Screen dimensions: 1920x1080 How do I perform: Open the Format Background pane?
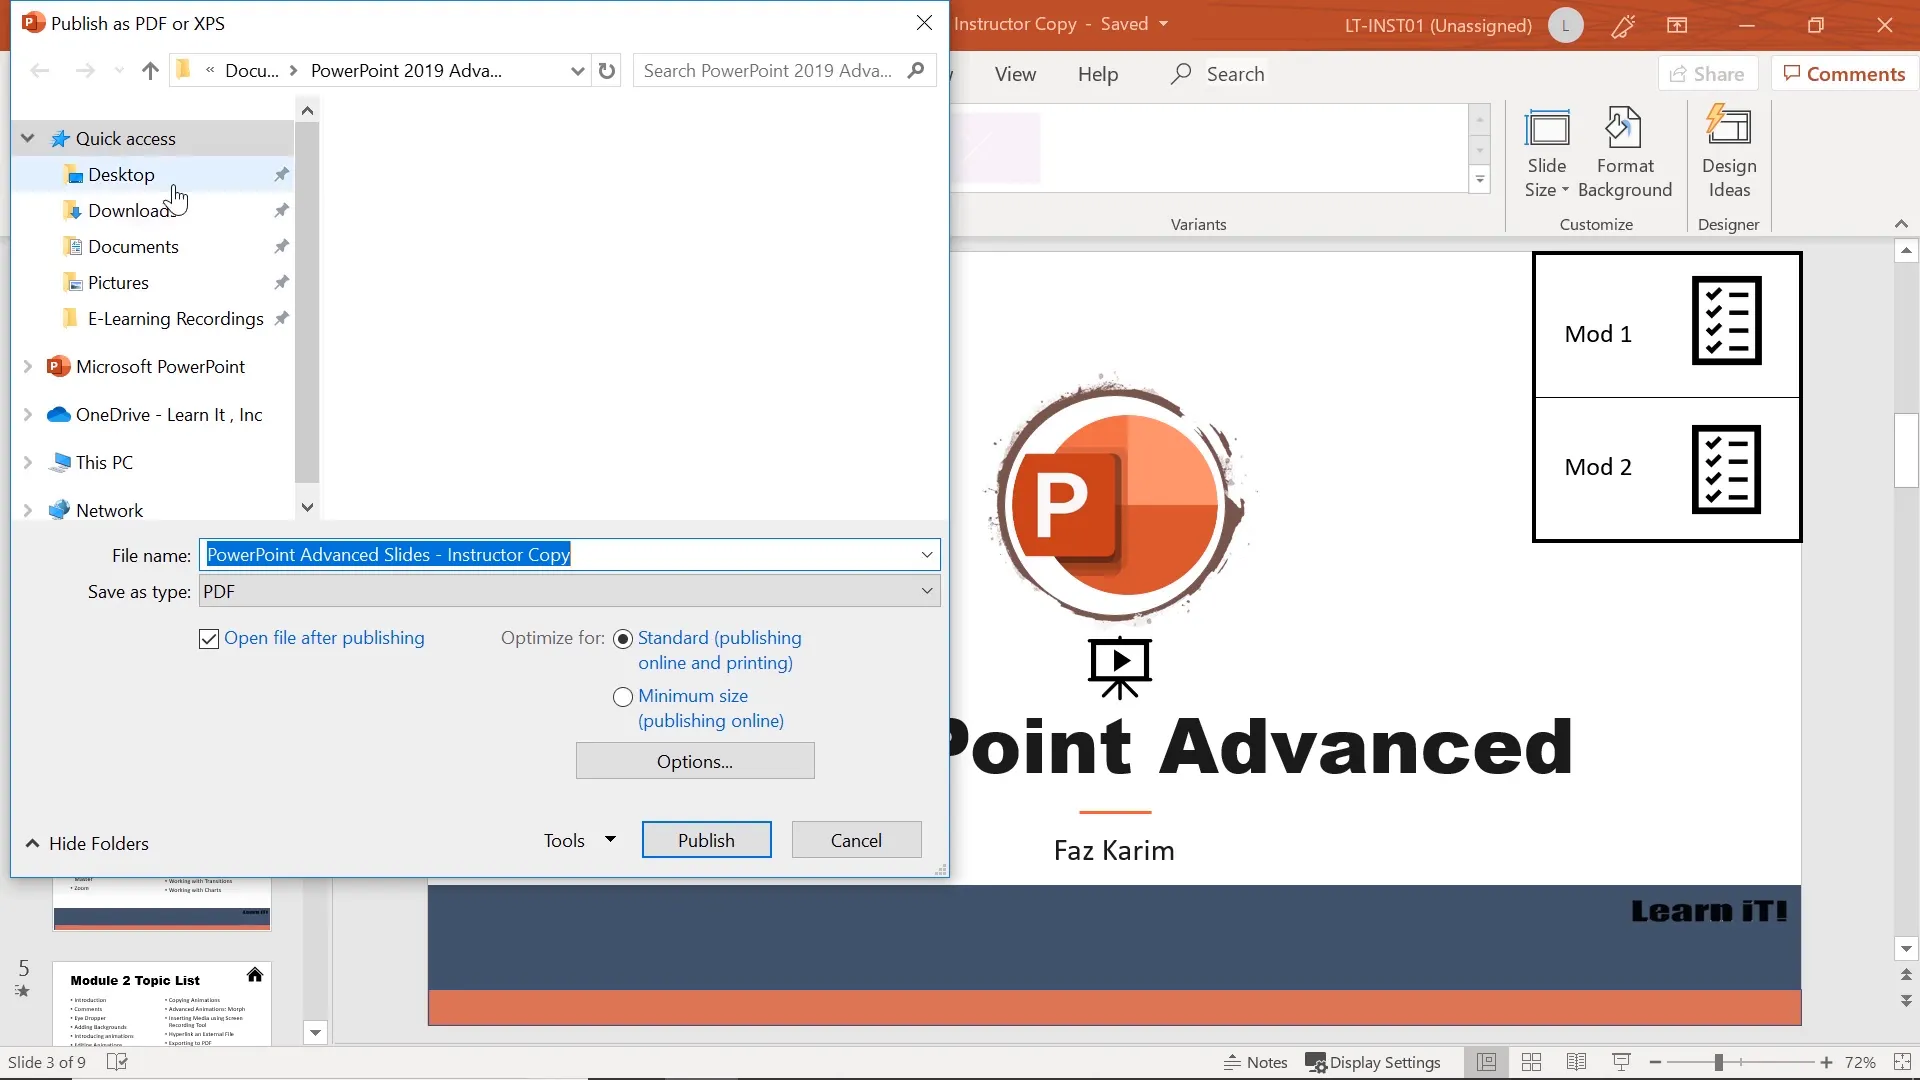(1625, 153)
